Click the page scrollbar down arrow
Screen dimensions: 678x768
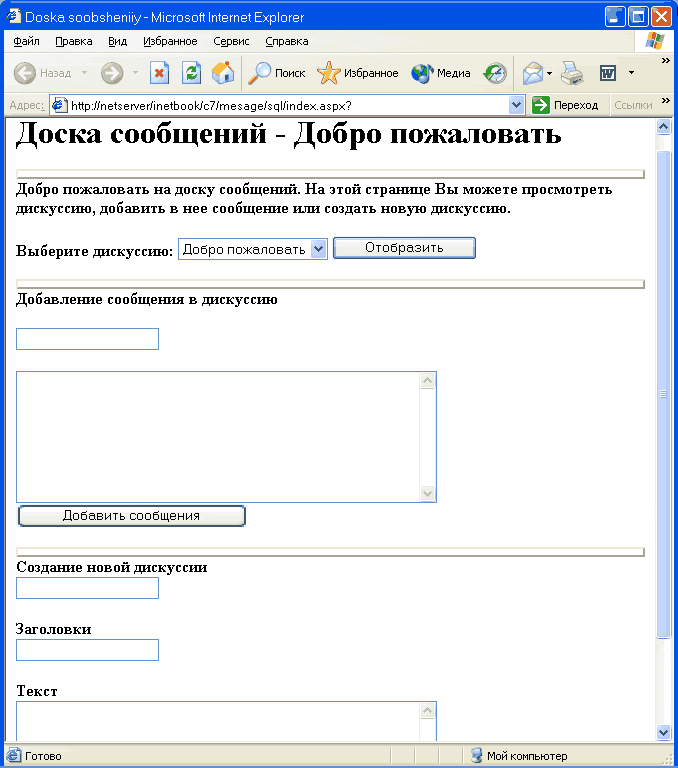(663, 733)
